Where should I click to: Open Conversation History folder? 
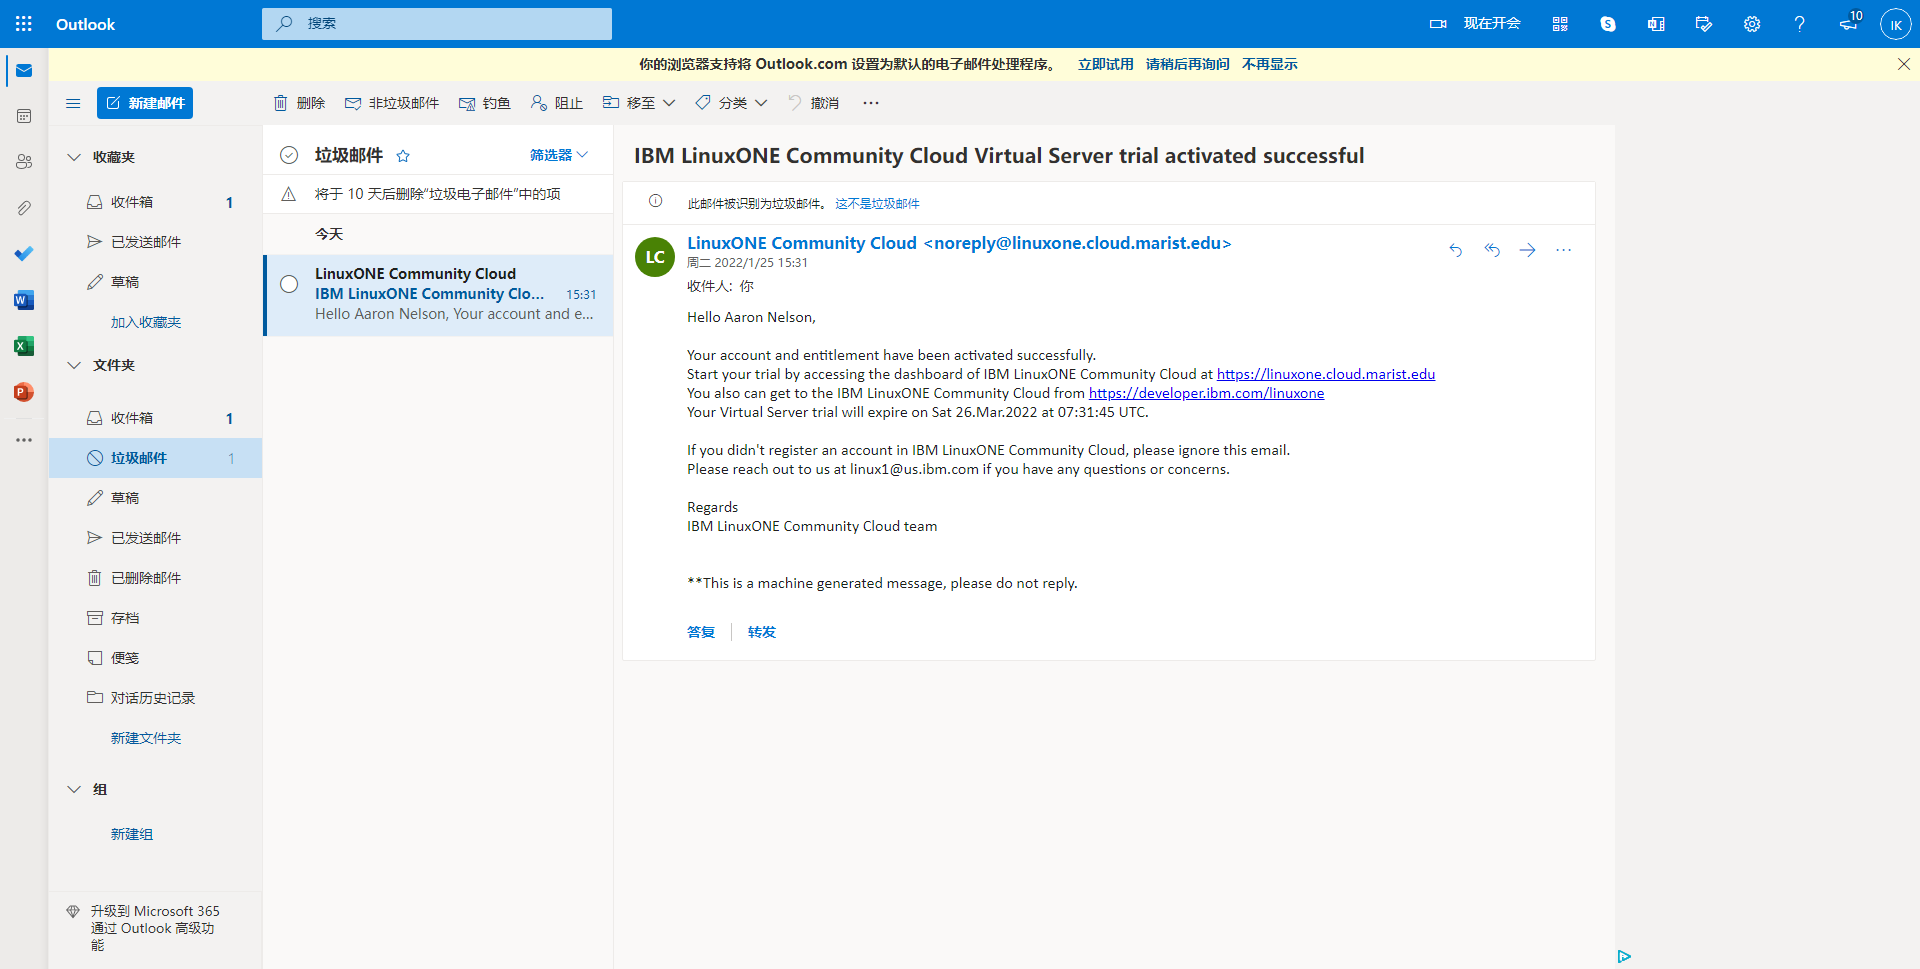coord(155,698)
